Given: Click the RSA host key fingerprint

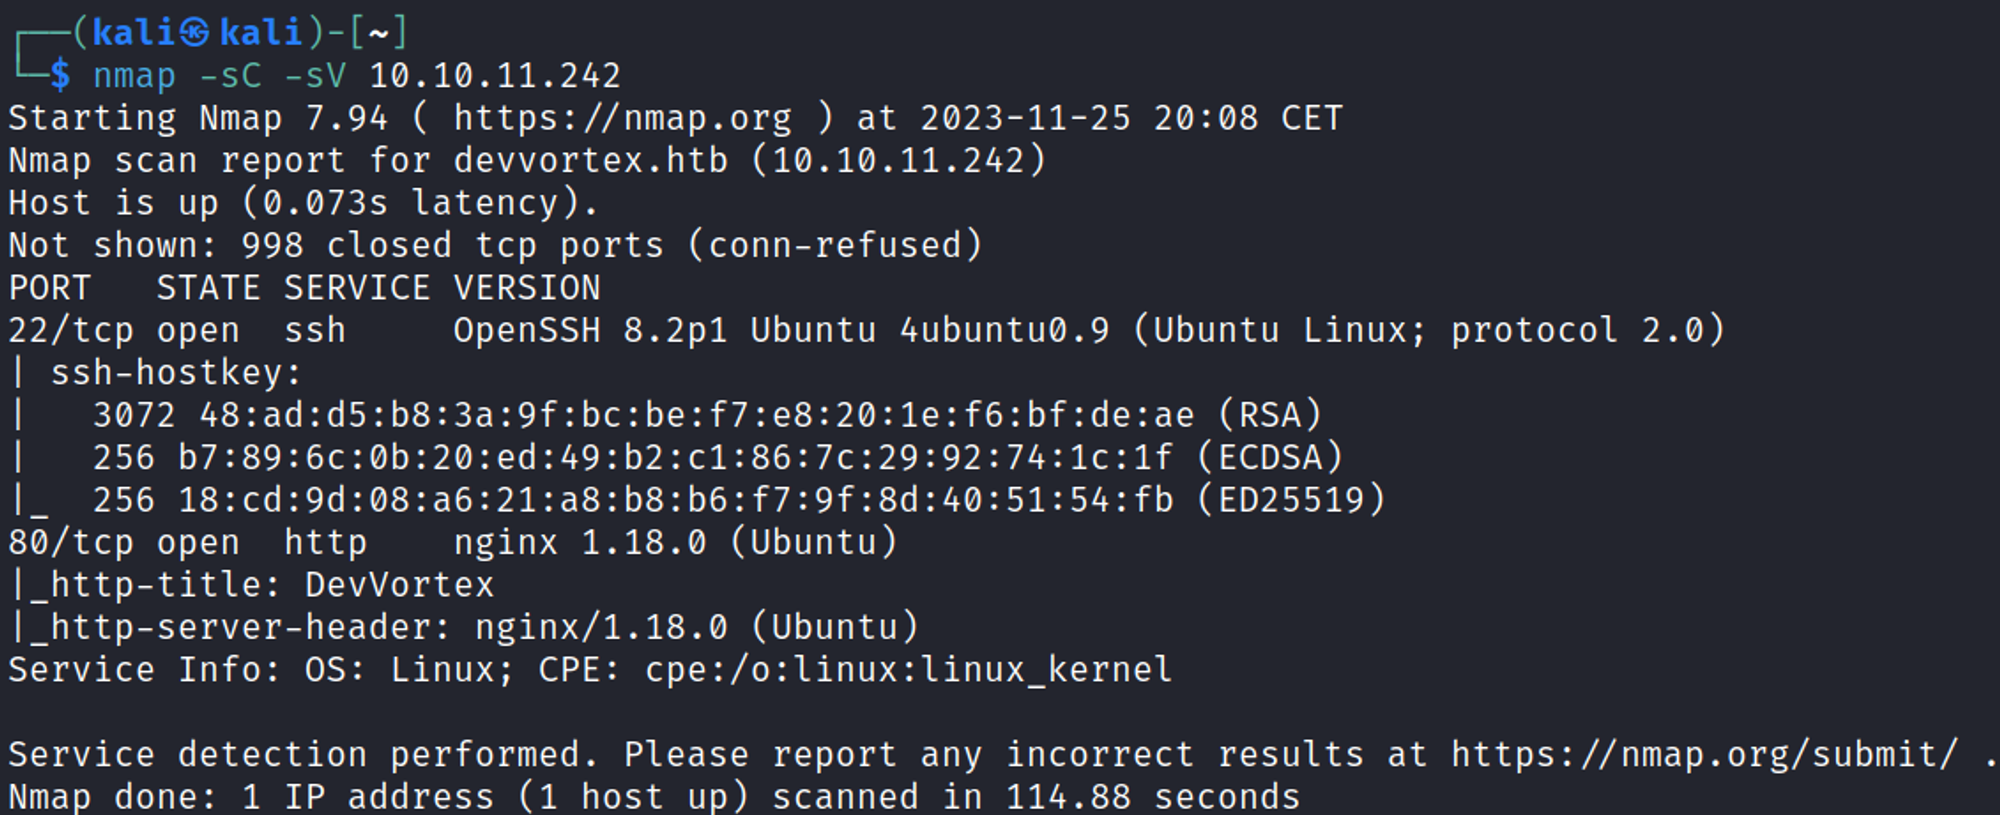Looking at the screenshot, I should (696, 415).
